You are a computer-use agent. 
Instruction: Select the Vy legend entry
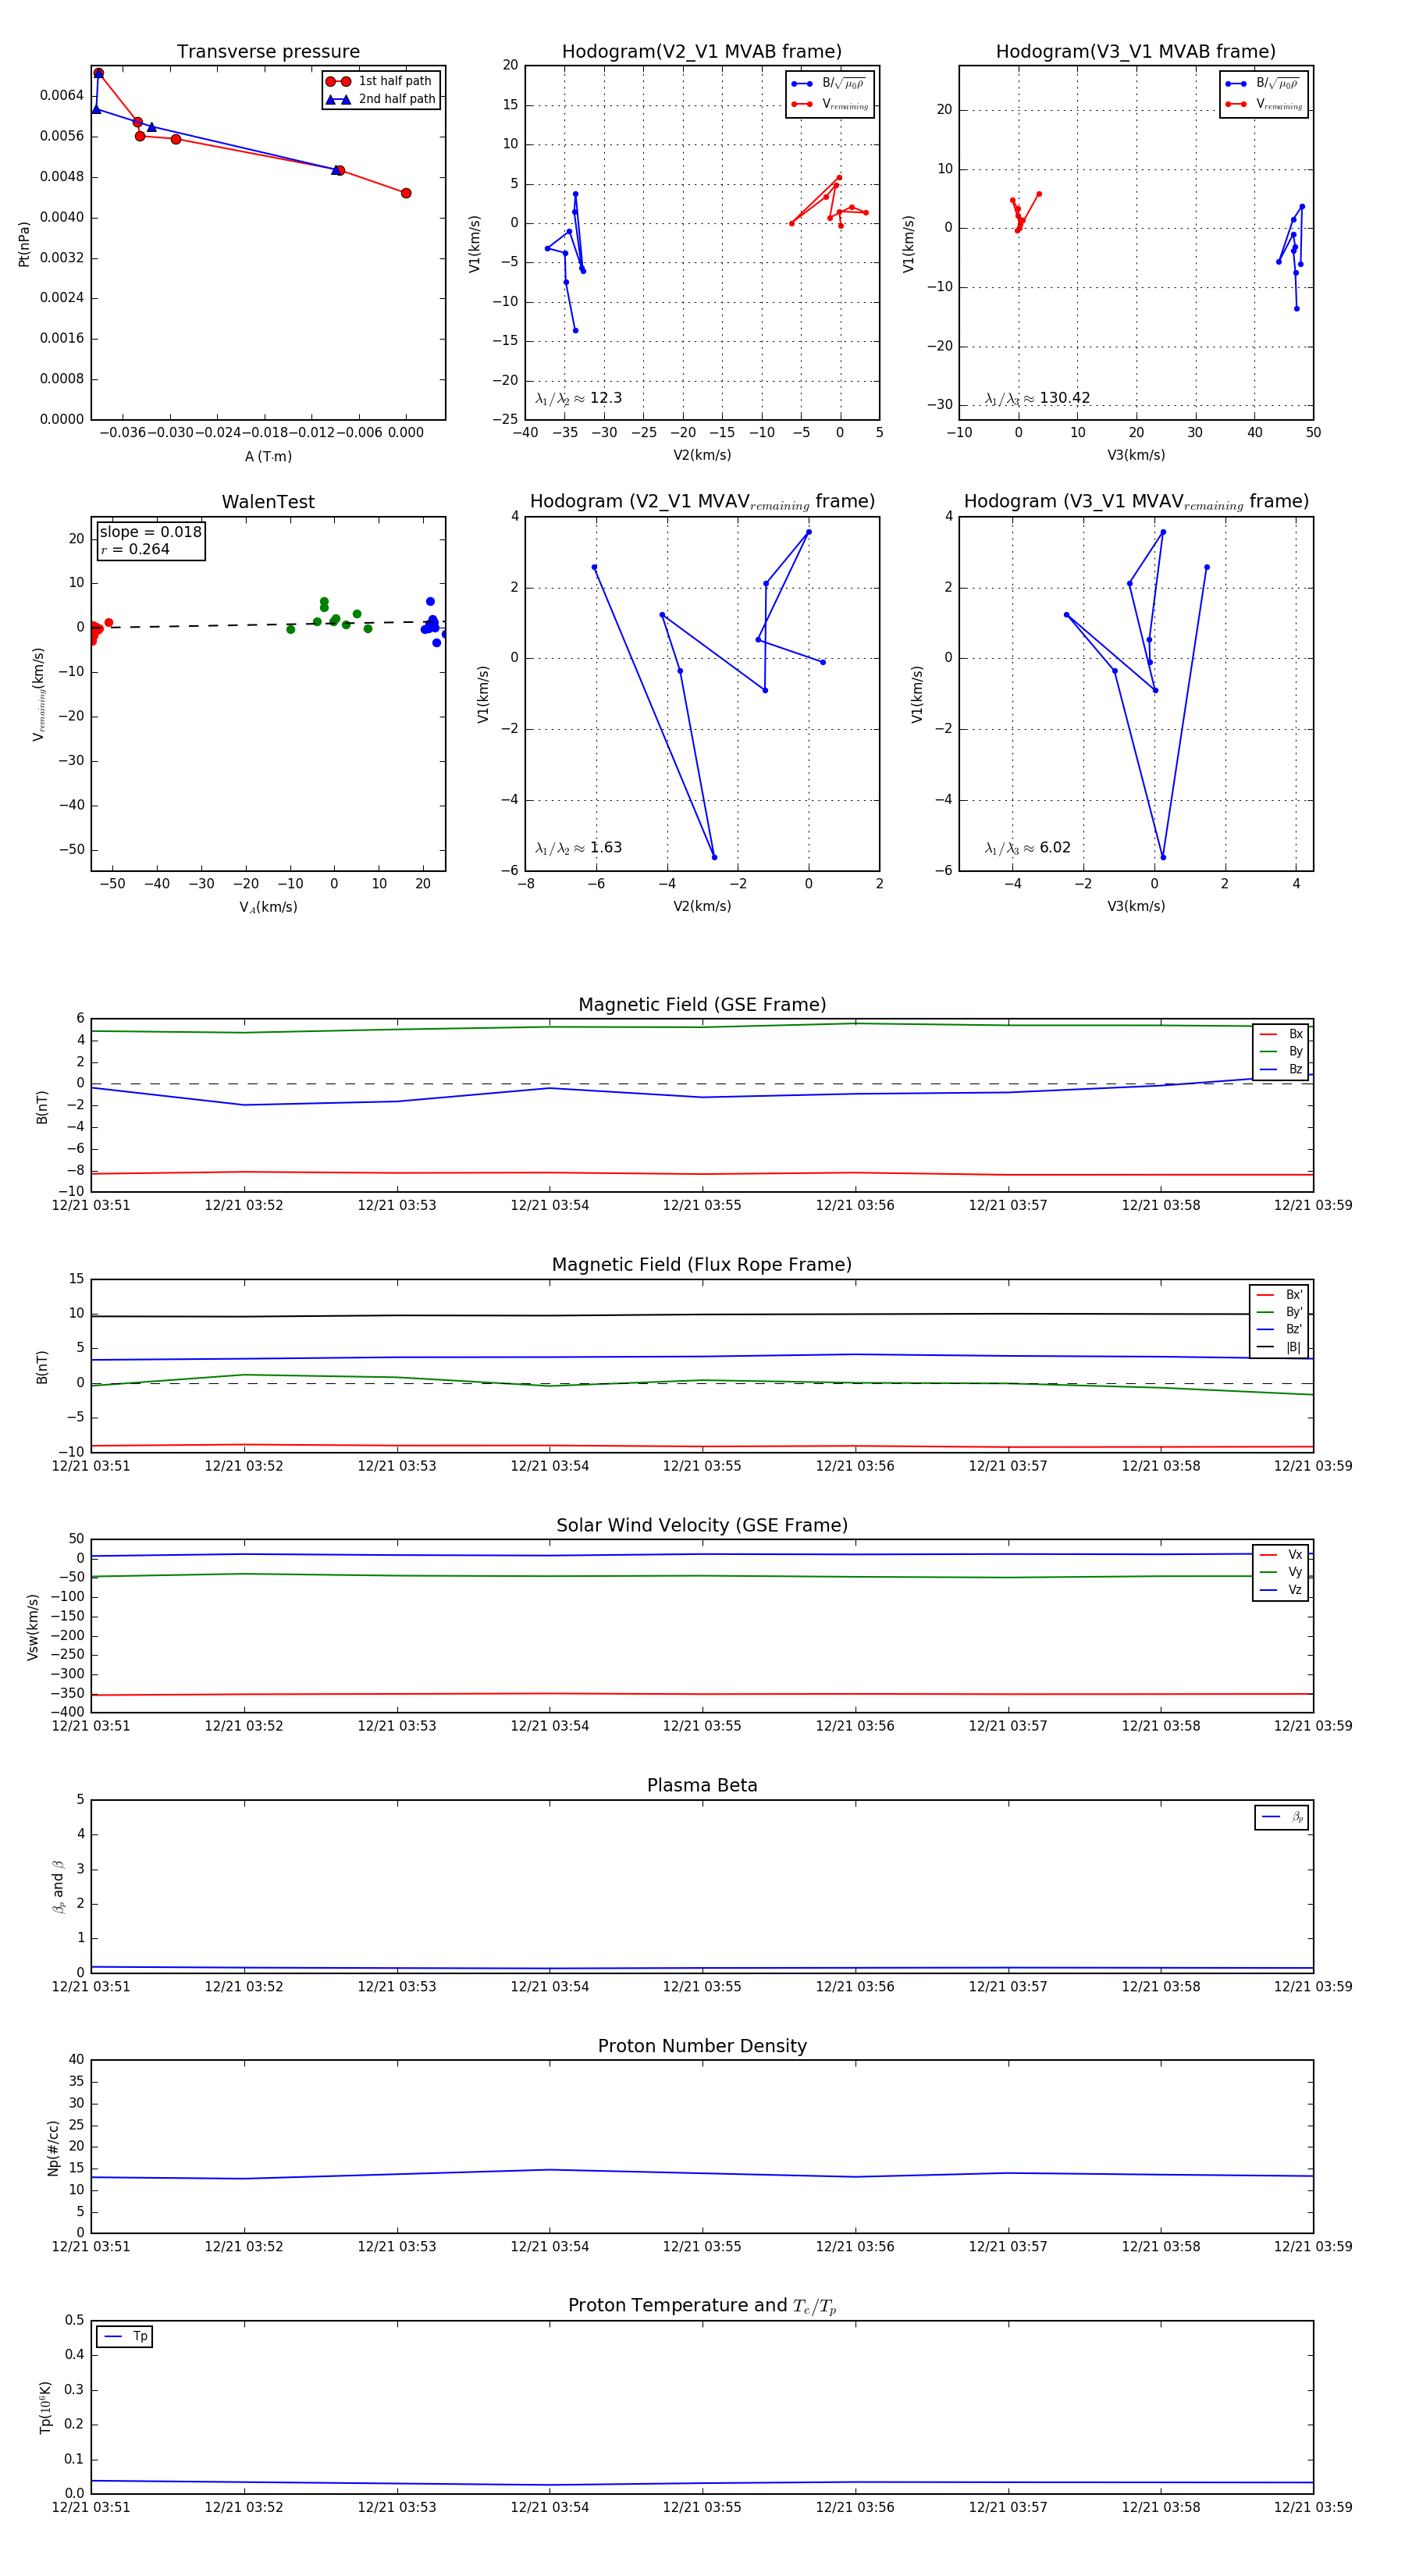point(1281,1572)
